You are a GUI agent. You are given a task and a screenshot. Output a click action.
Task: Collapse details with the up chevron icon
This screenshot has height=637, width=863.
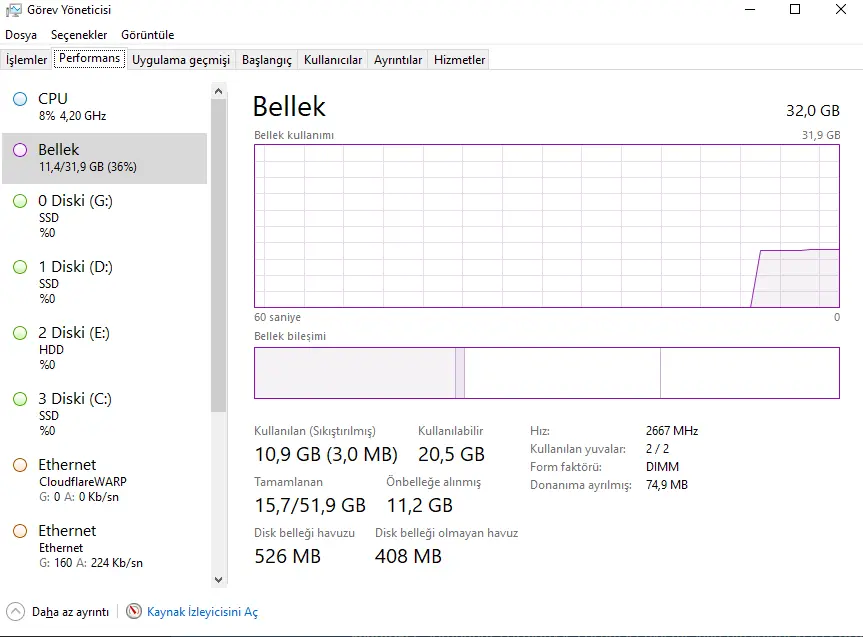pos(15,612)
